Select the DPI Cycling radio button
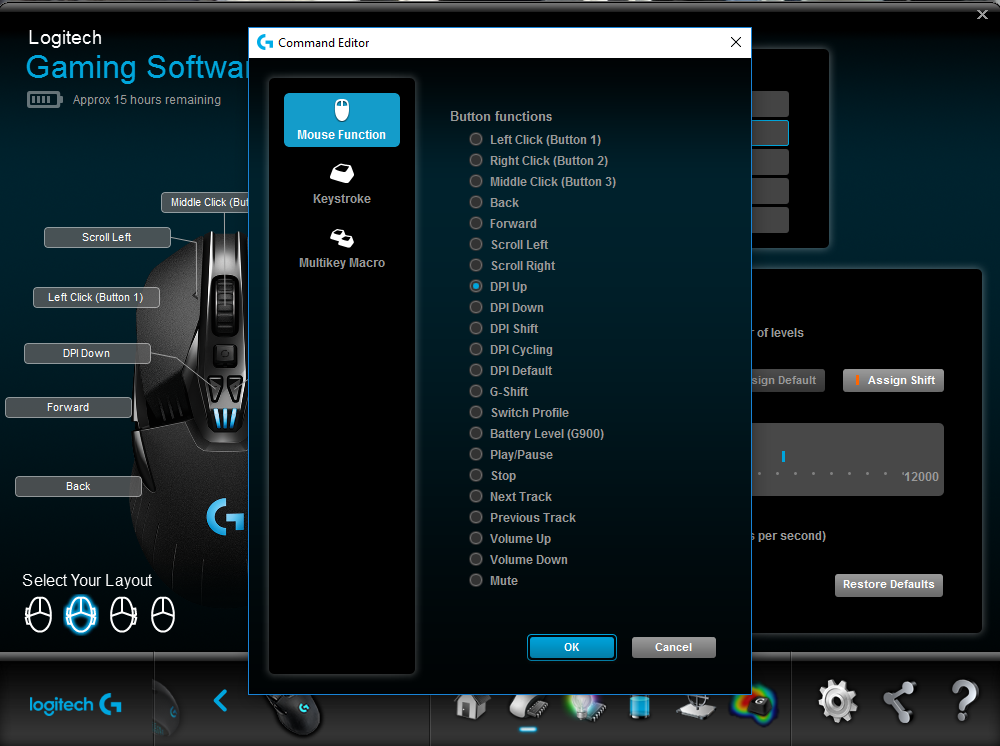This screenshot has width=1000, height=746. (476, 350)
